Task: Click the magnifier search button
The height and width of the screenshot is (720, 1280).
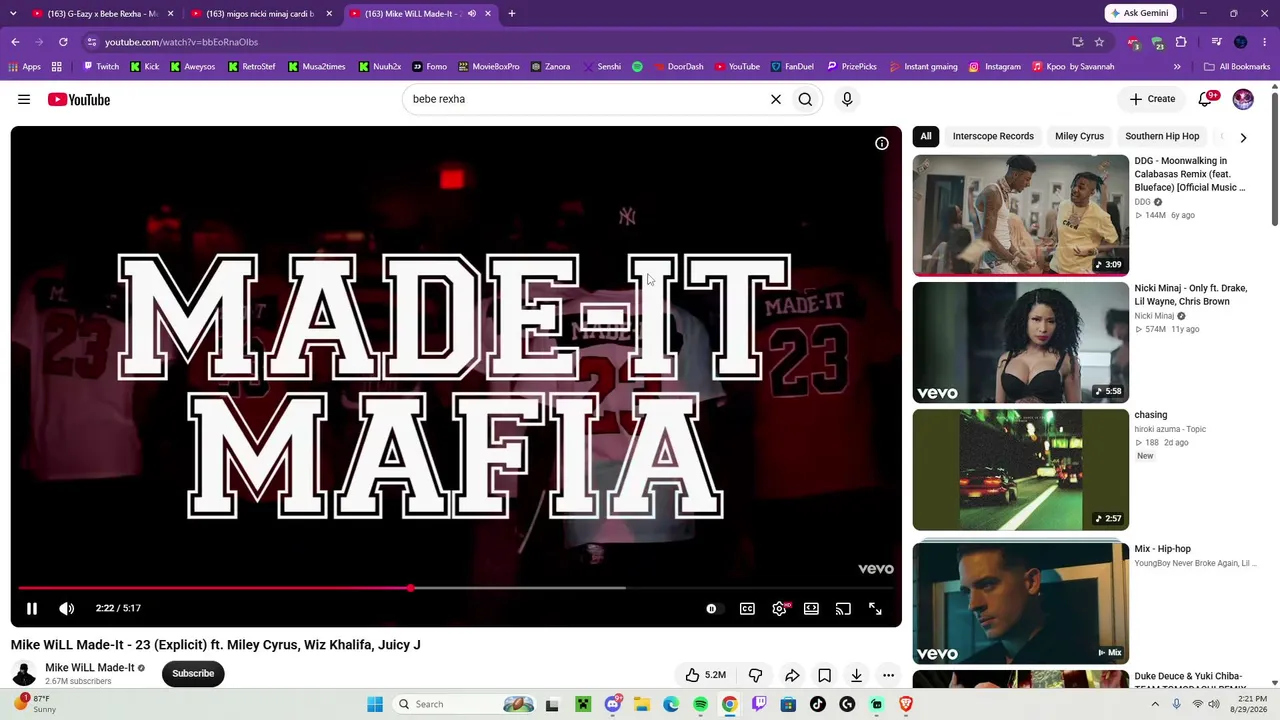Action: click(x=805, y=99)
